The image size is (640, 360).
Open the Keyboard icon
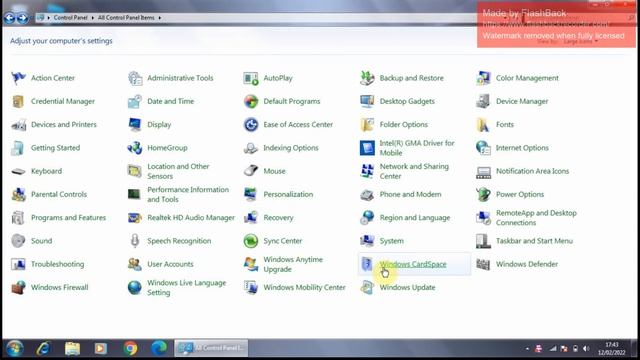tap(18, 171)
